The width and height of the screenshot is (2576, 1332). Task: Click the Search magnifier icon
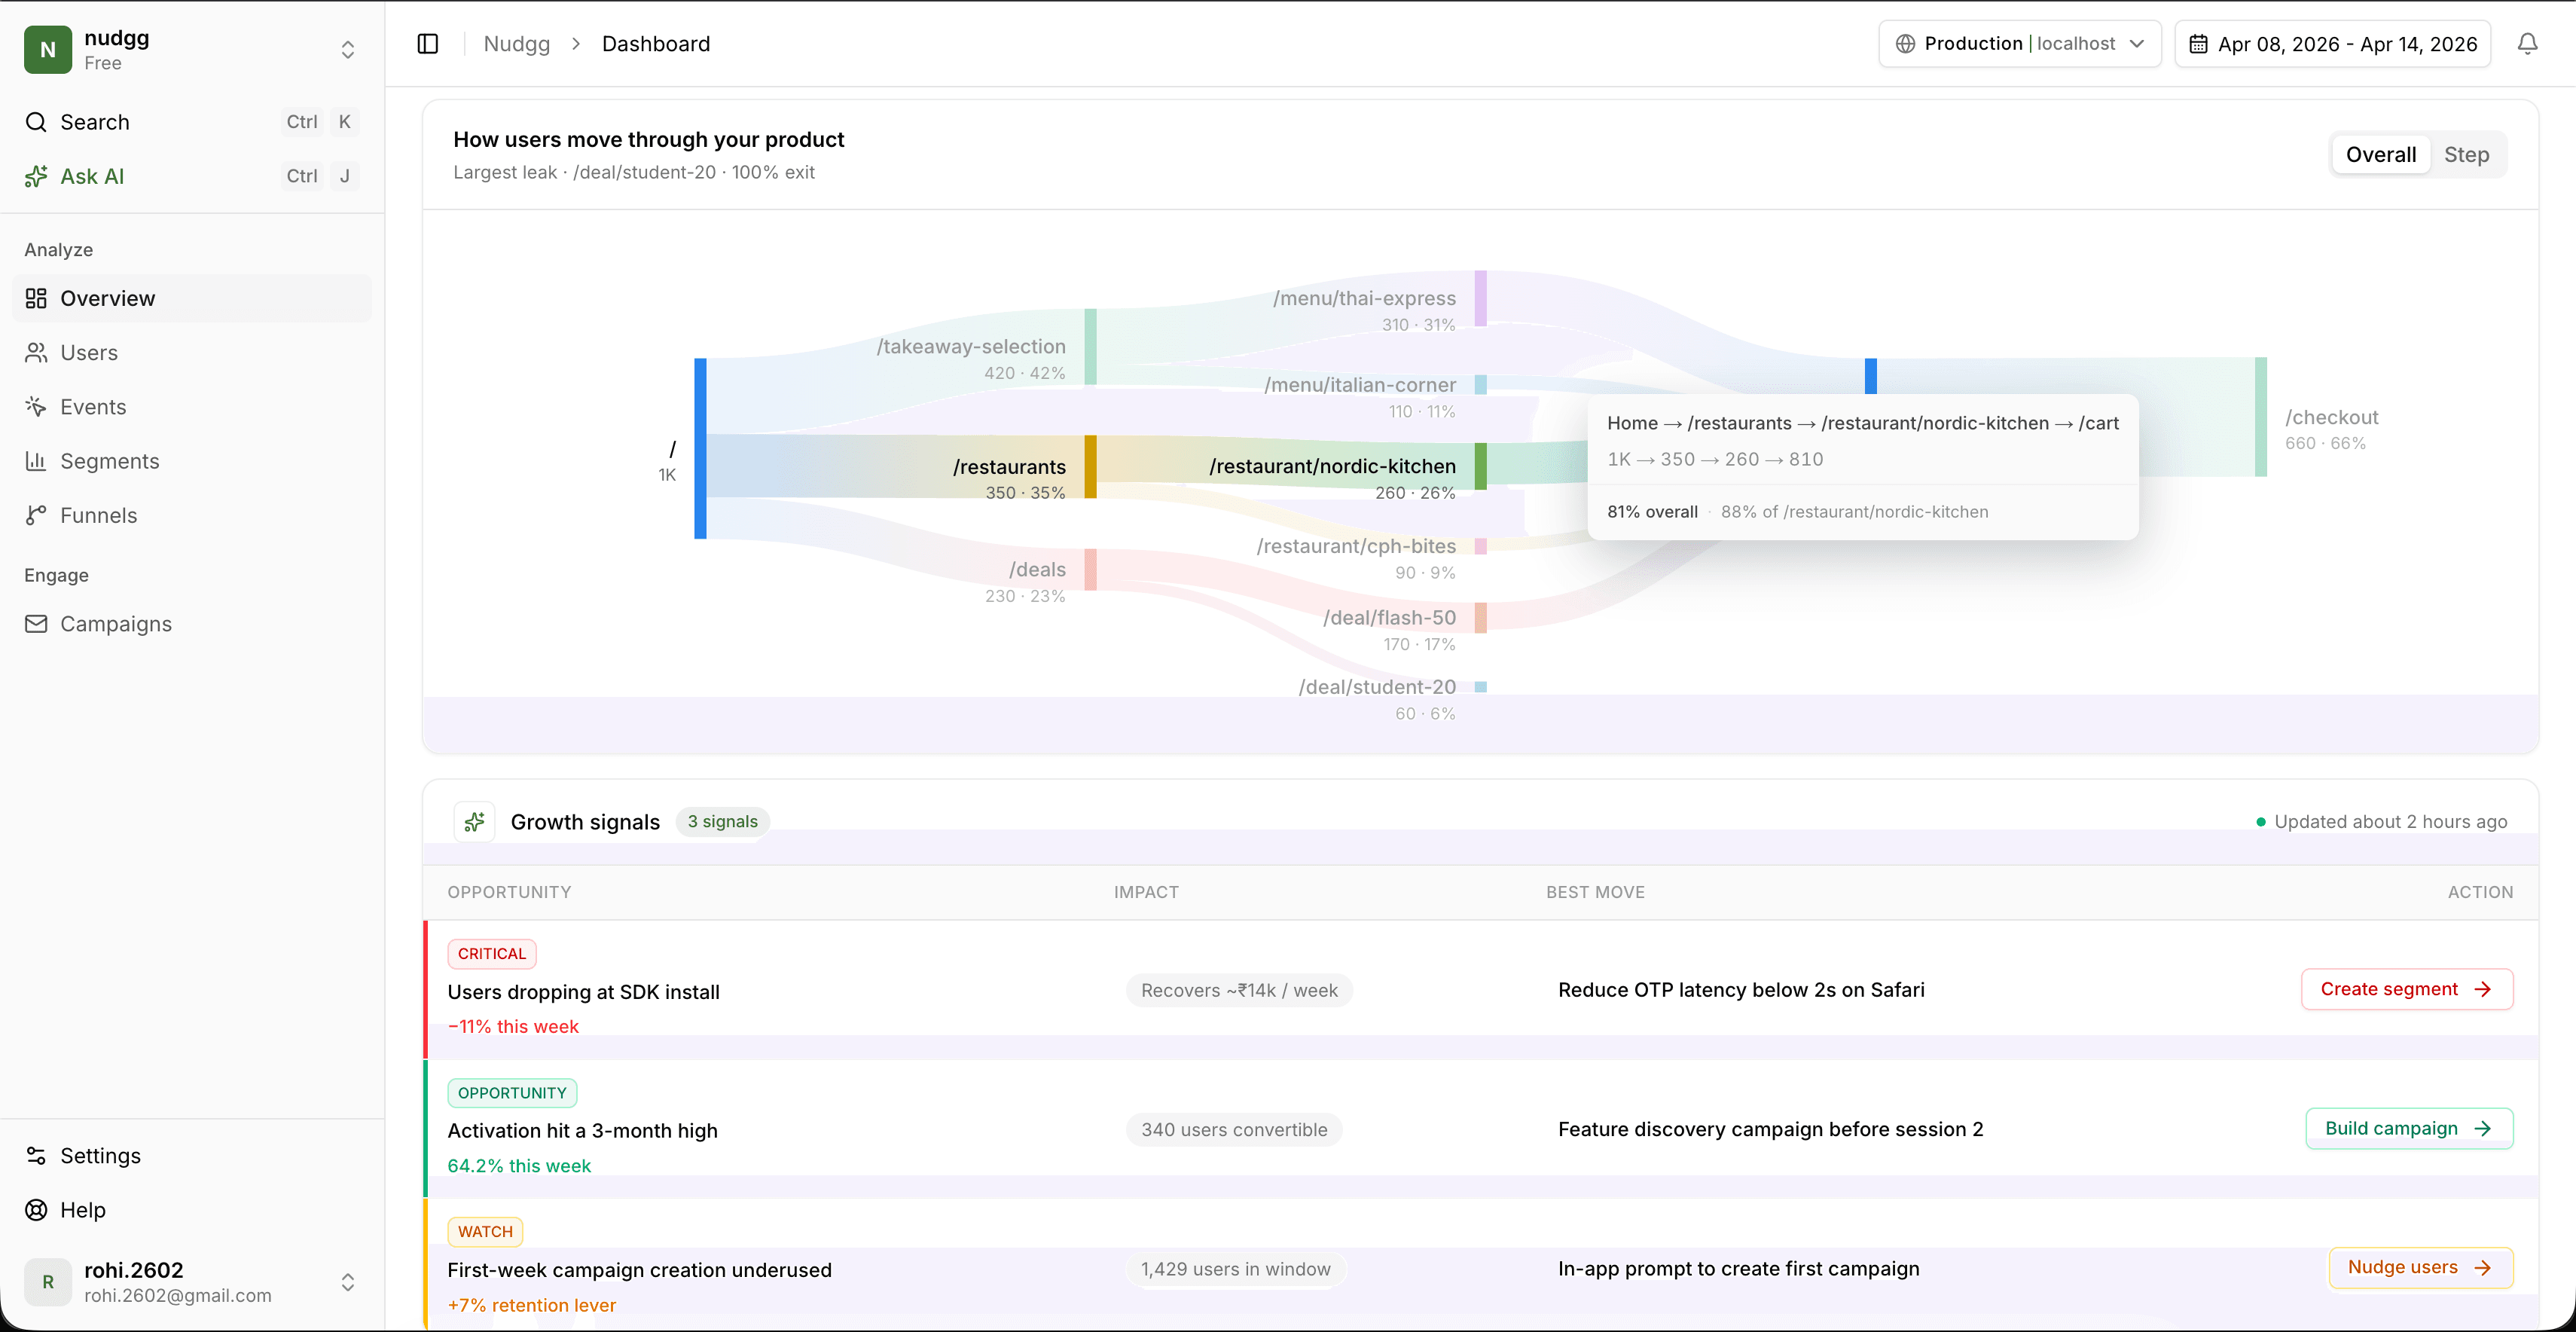click(x=36, y=122)
